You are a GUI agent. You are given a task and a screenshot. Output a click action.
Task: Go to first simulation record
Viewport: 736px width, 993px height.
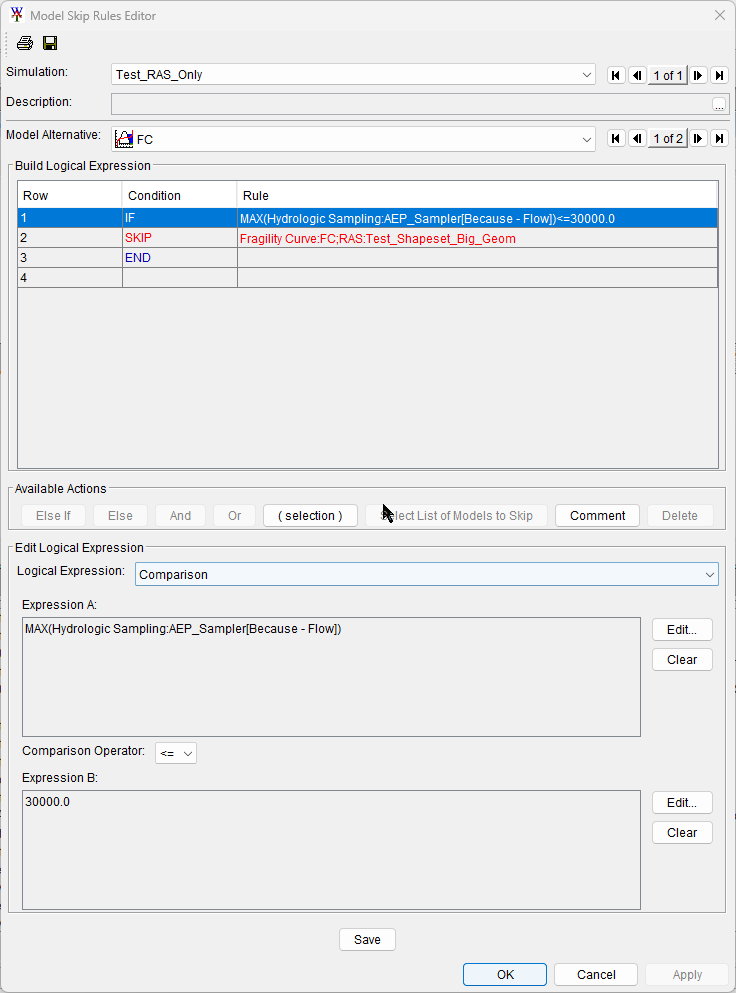click(x=616, y=76)
